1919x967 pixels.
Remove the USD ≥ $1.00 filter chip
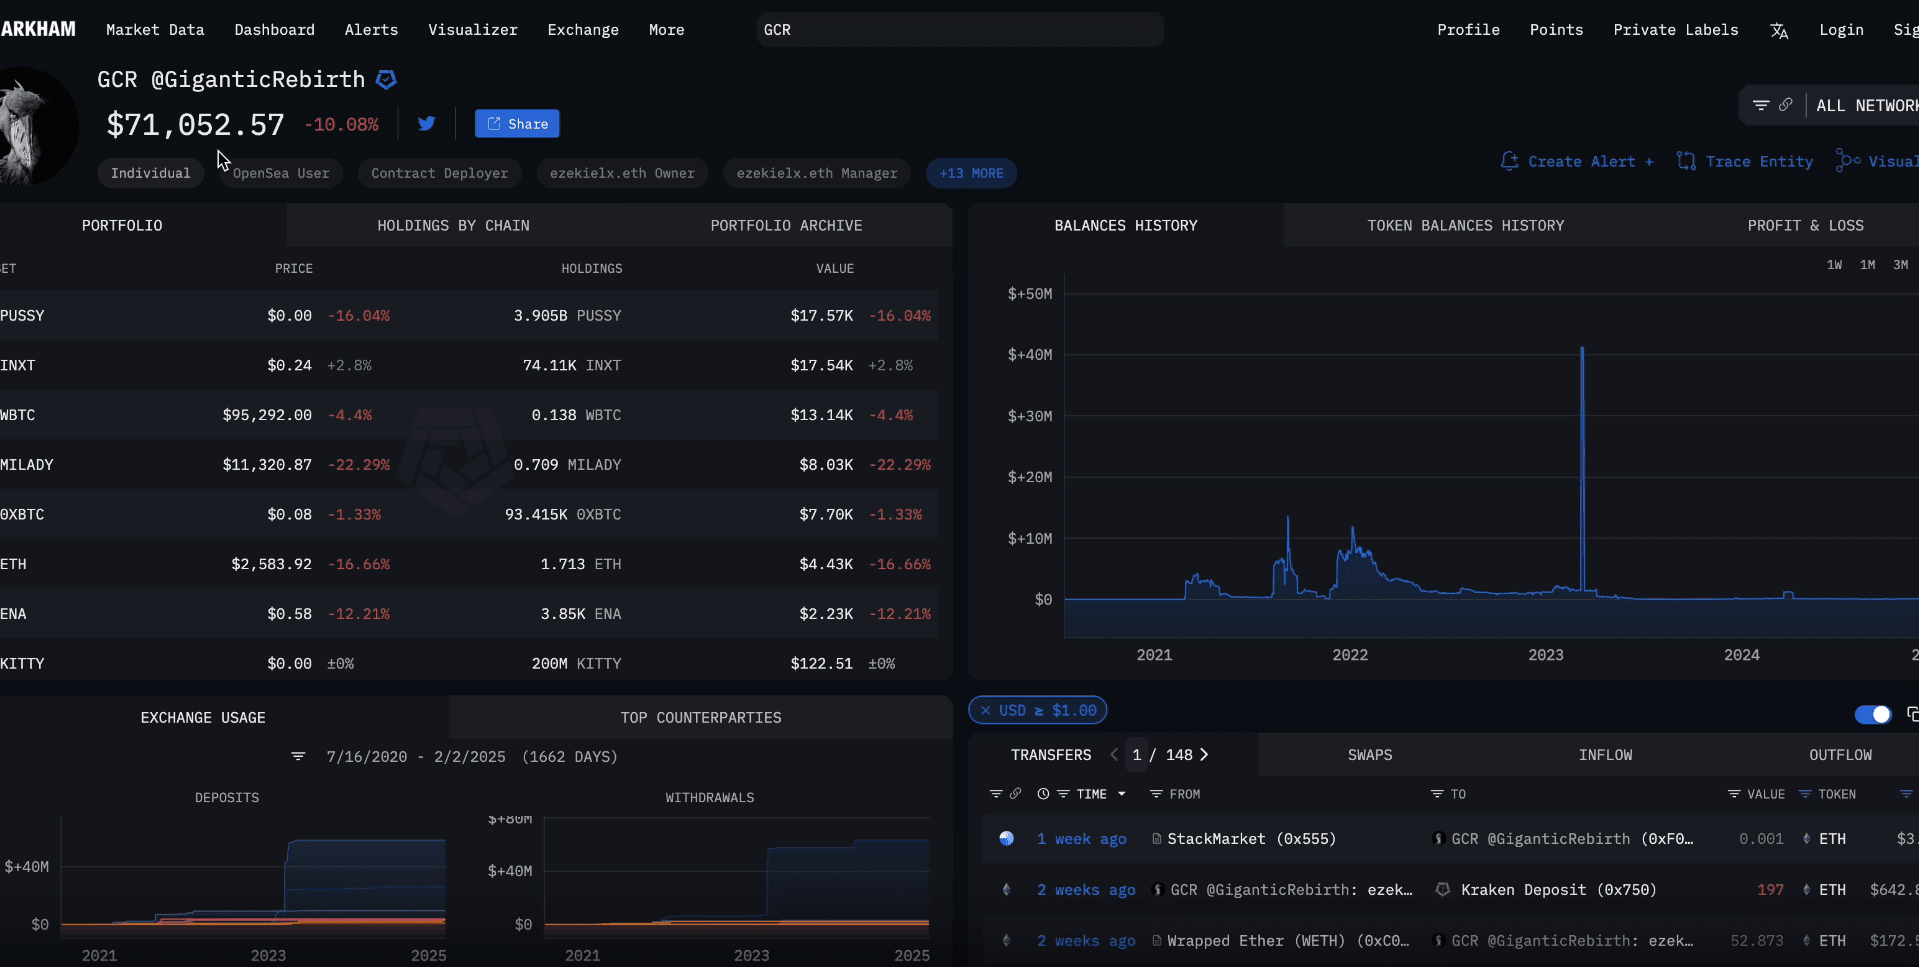986,710
